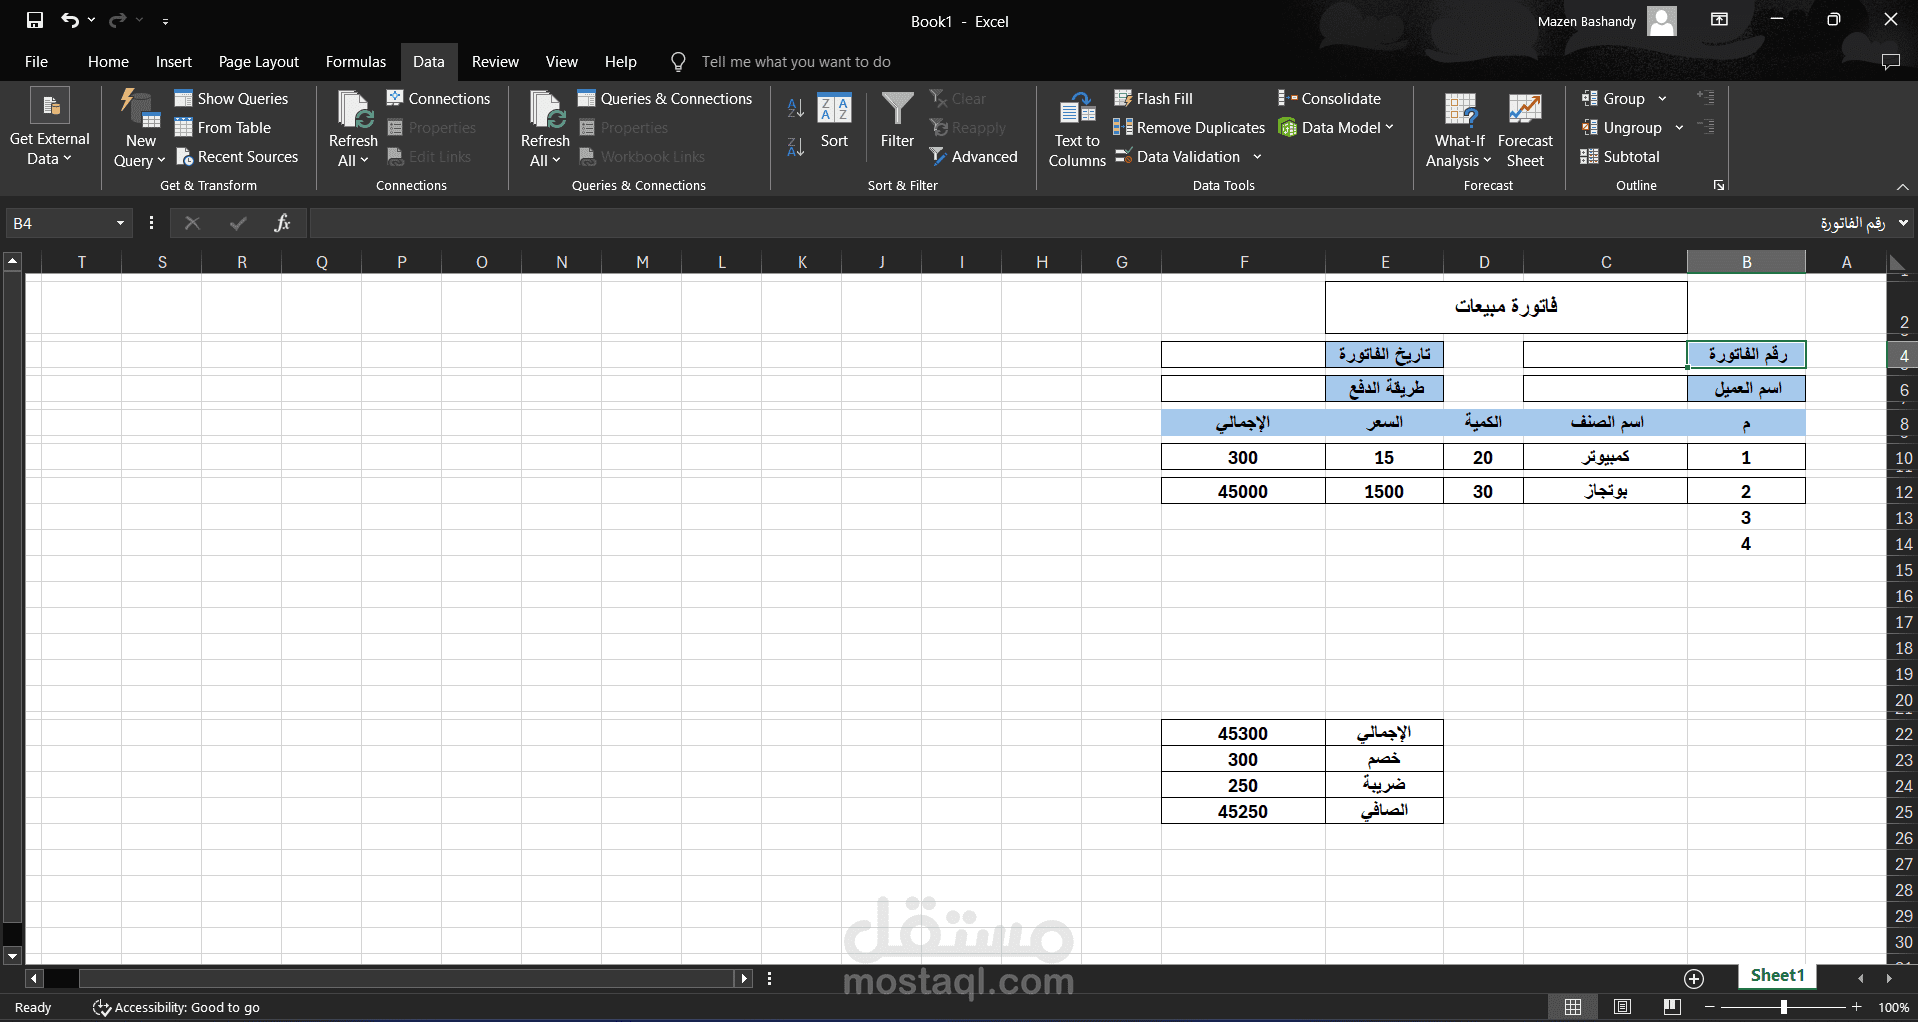Switch to Page Layout view in status bar
1918x1022 pixels.
click(x=1622, y=1007)
